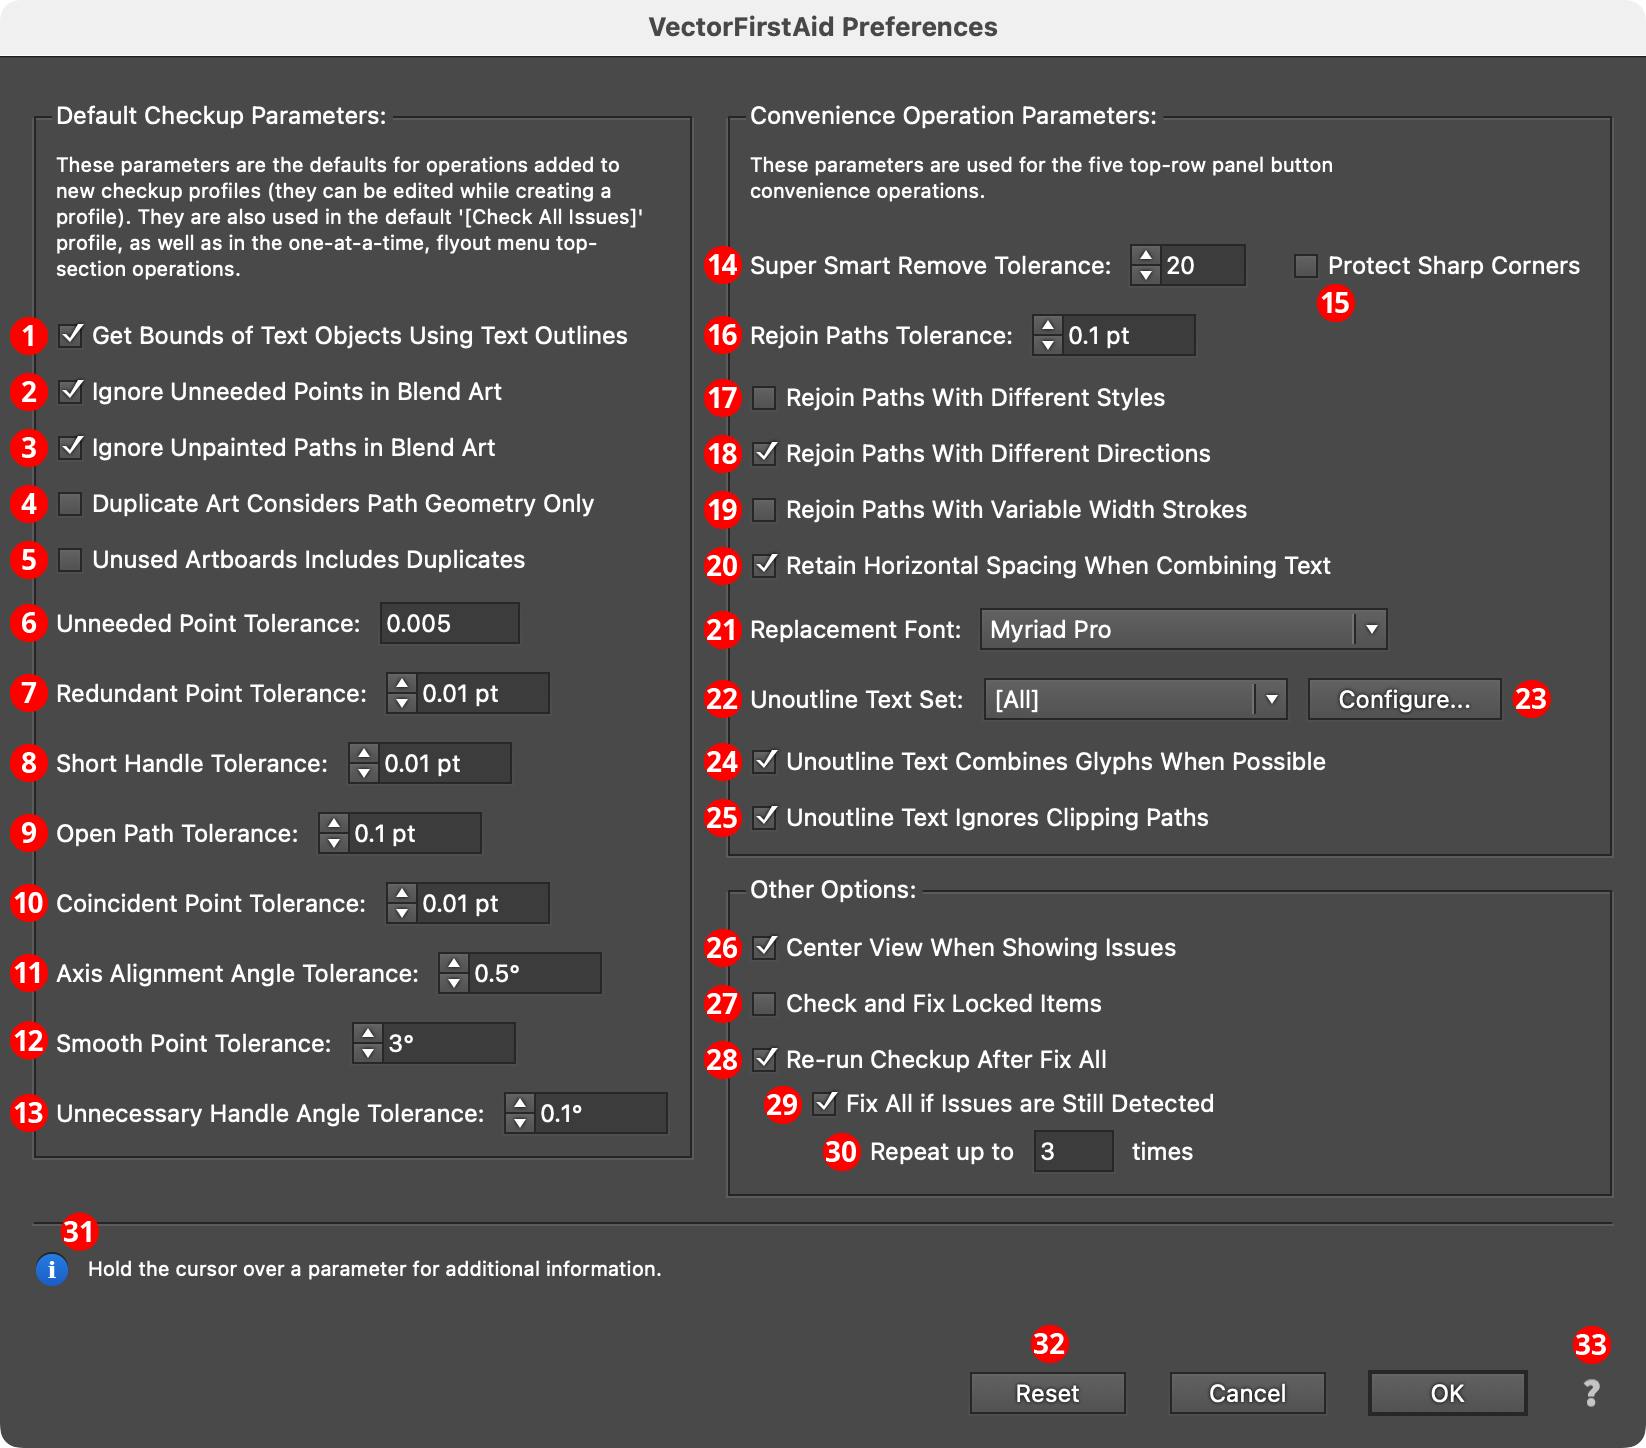Enable Check and Fix Locked Items
1646x1448 pixels.
point(762,1003)
